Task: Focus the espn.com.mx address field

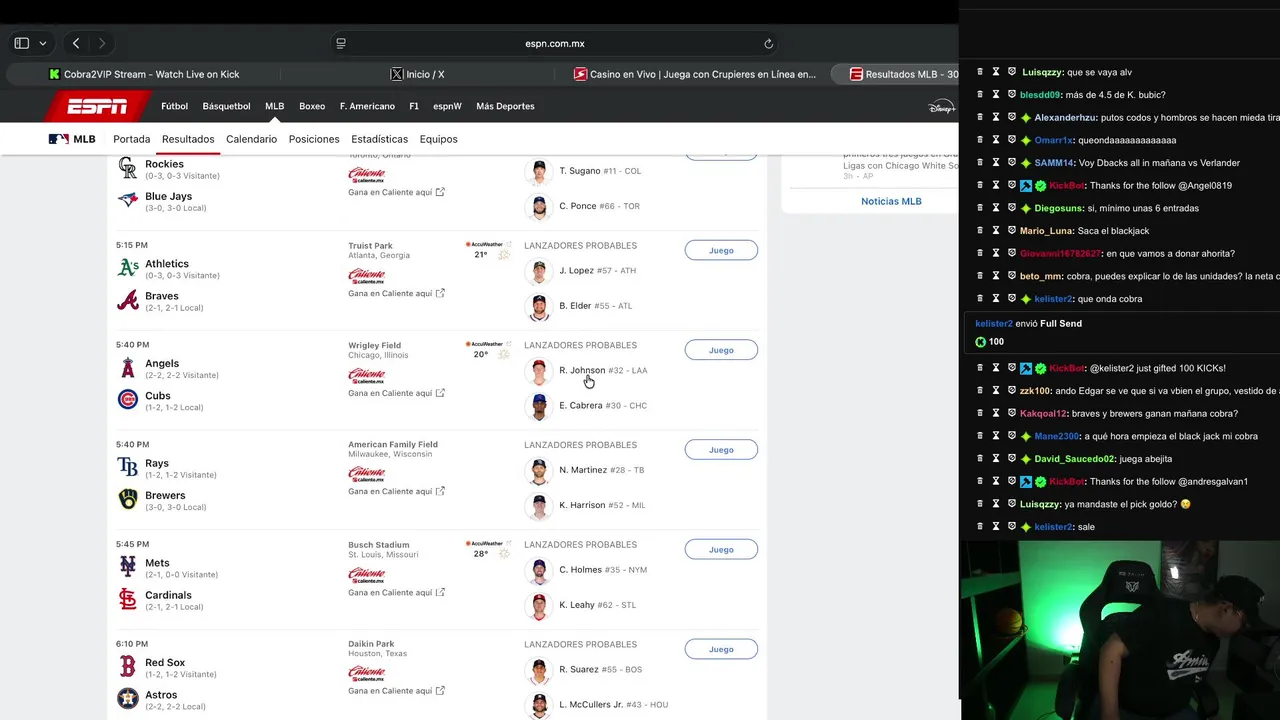Action: 554,43
